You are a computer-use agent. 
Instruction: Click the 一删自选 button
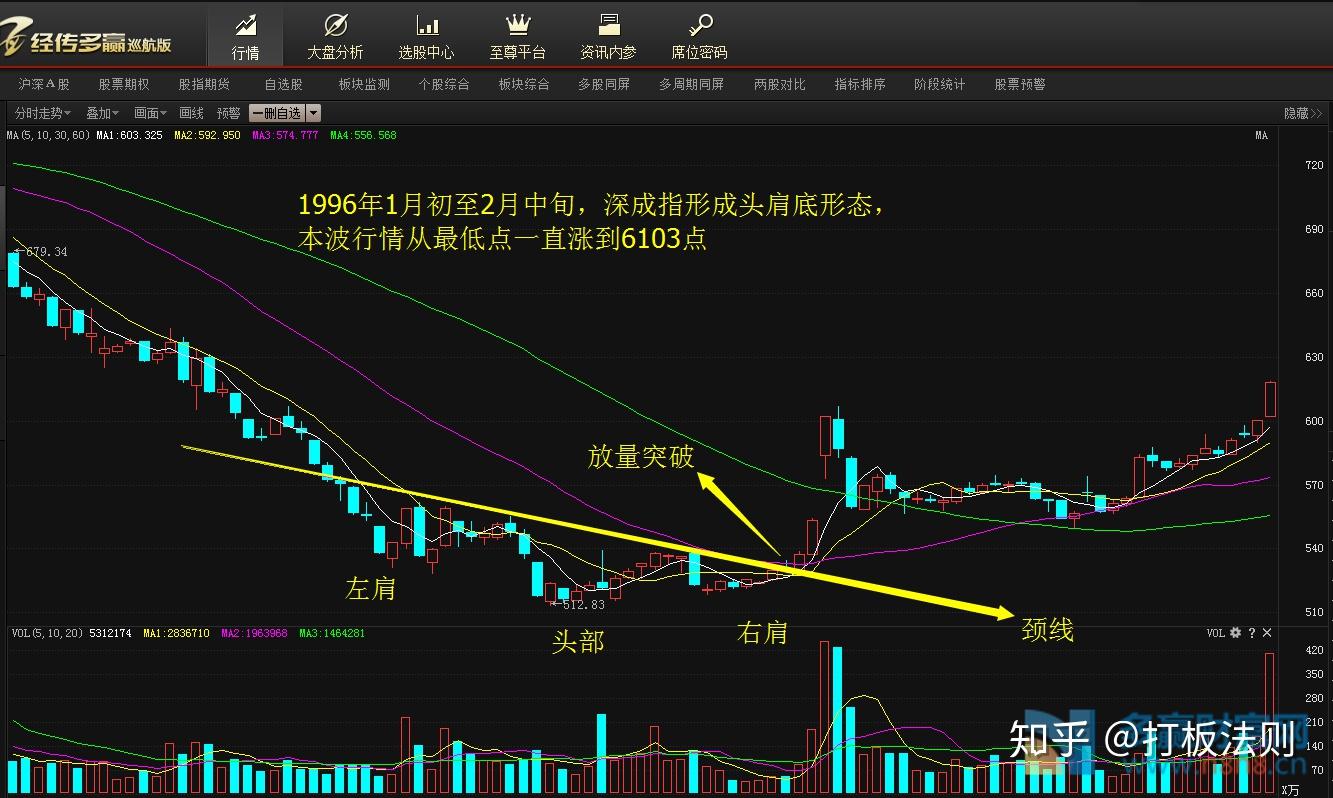276,113
